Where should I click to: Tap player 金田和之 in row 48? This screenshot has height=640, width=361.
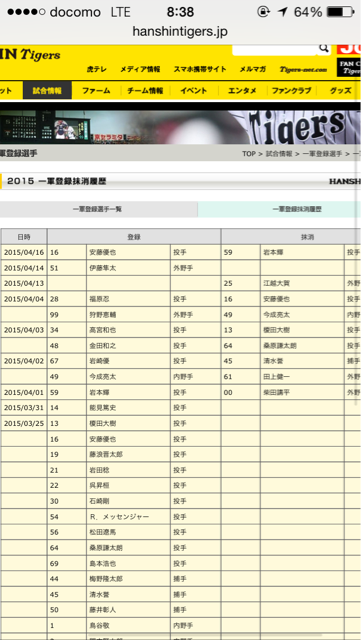[103, 346]
